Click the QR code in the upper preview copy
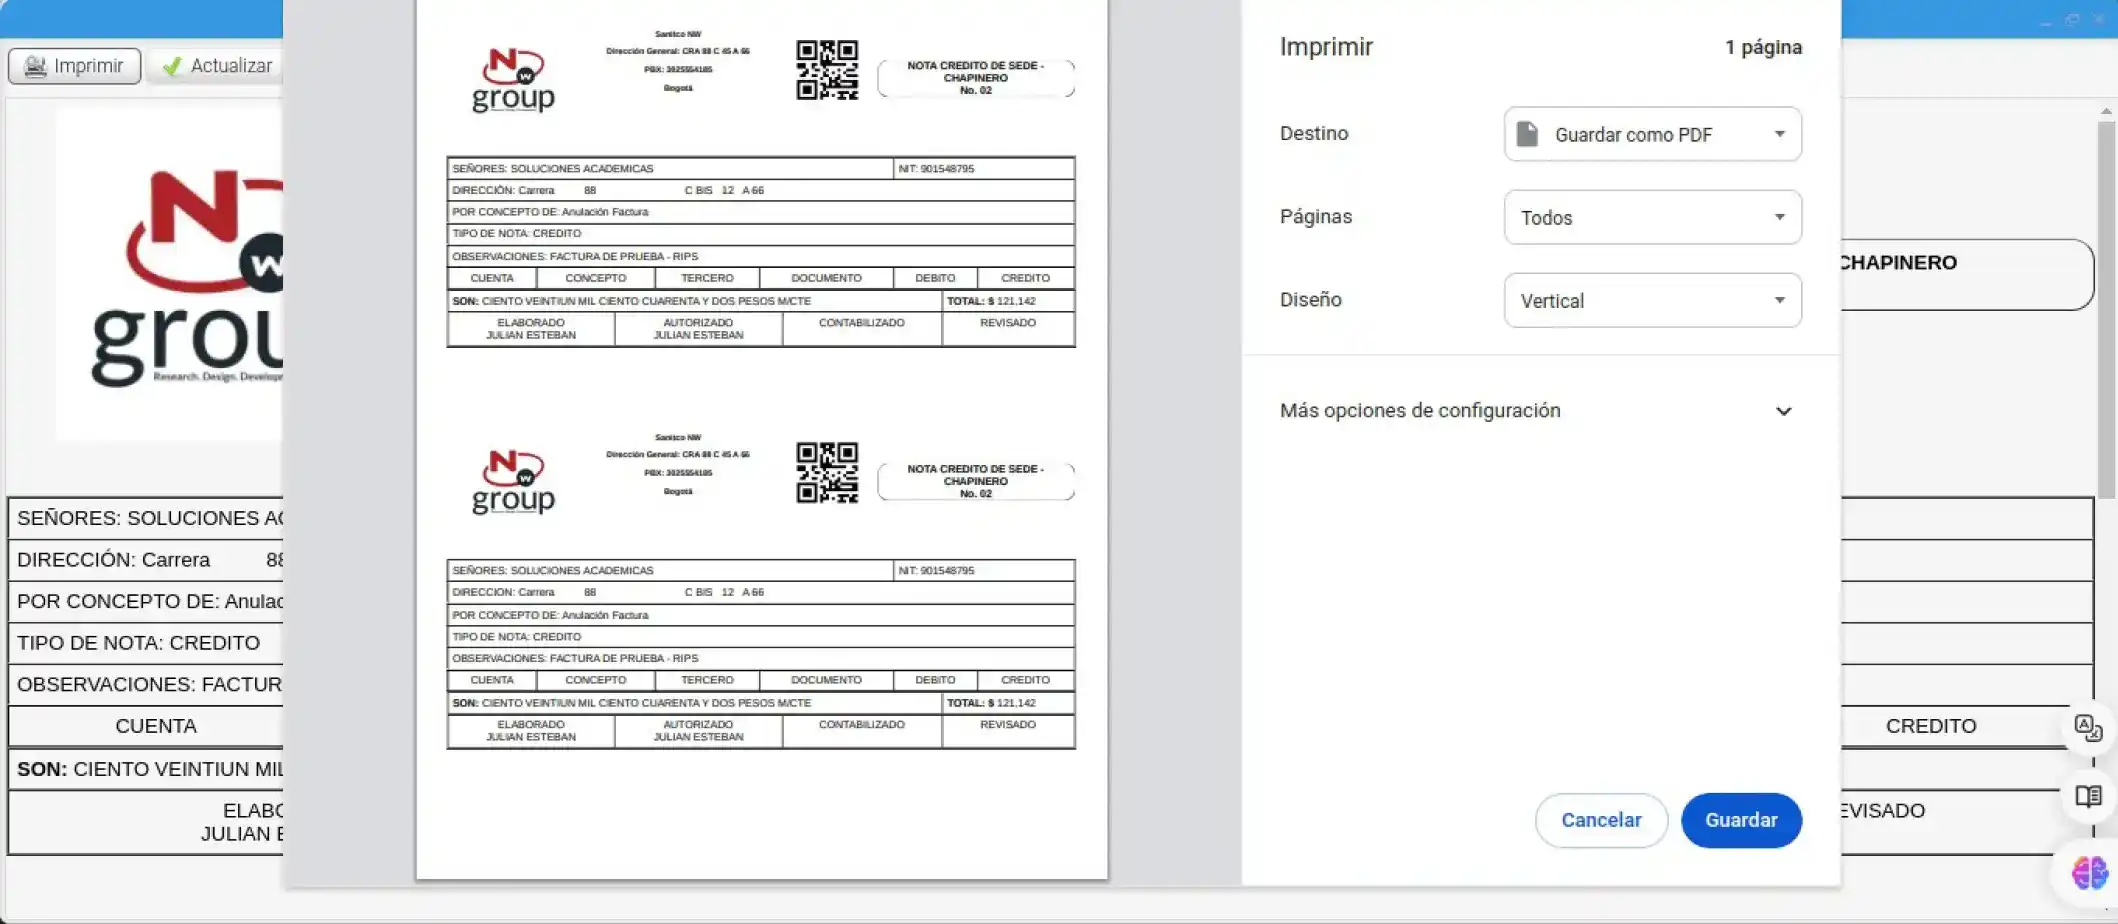2118x924 pixels. [x=827, y=70]
